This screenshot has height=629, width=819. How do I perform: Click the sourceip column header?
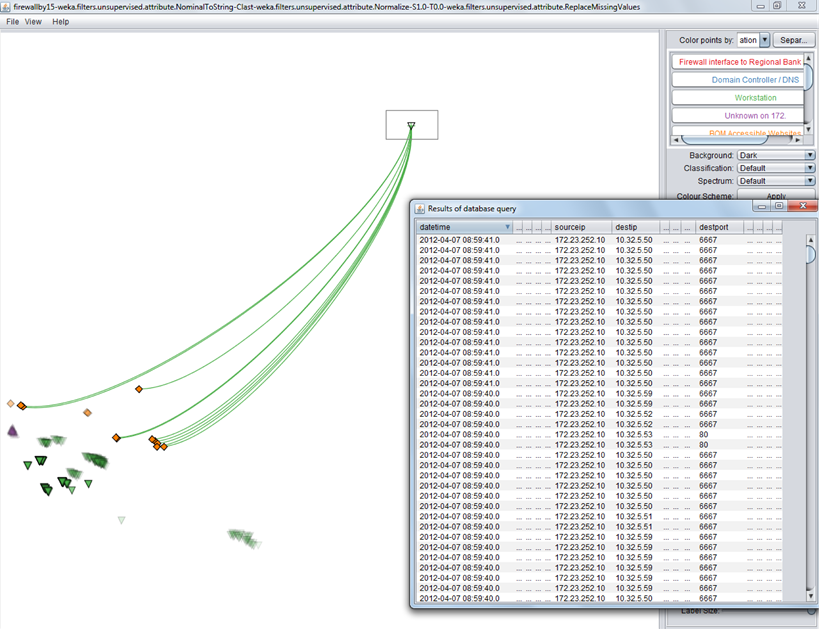581,227
